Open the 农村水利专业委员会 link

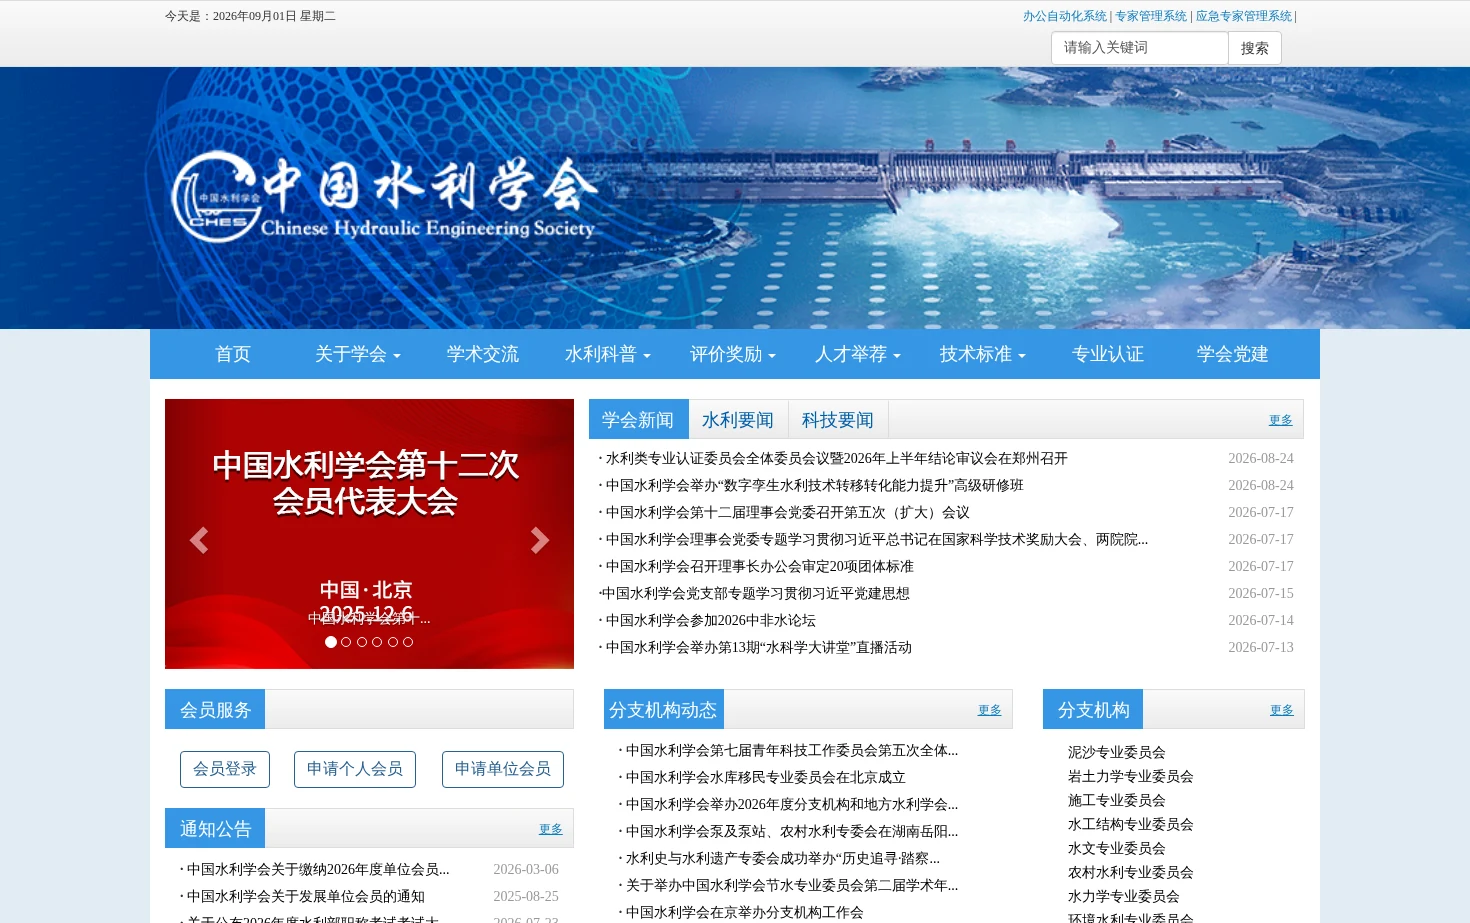pyautogui.click(x=1131, y=872)
